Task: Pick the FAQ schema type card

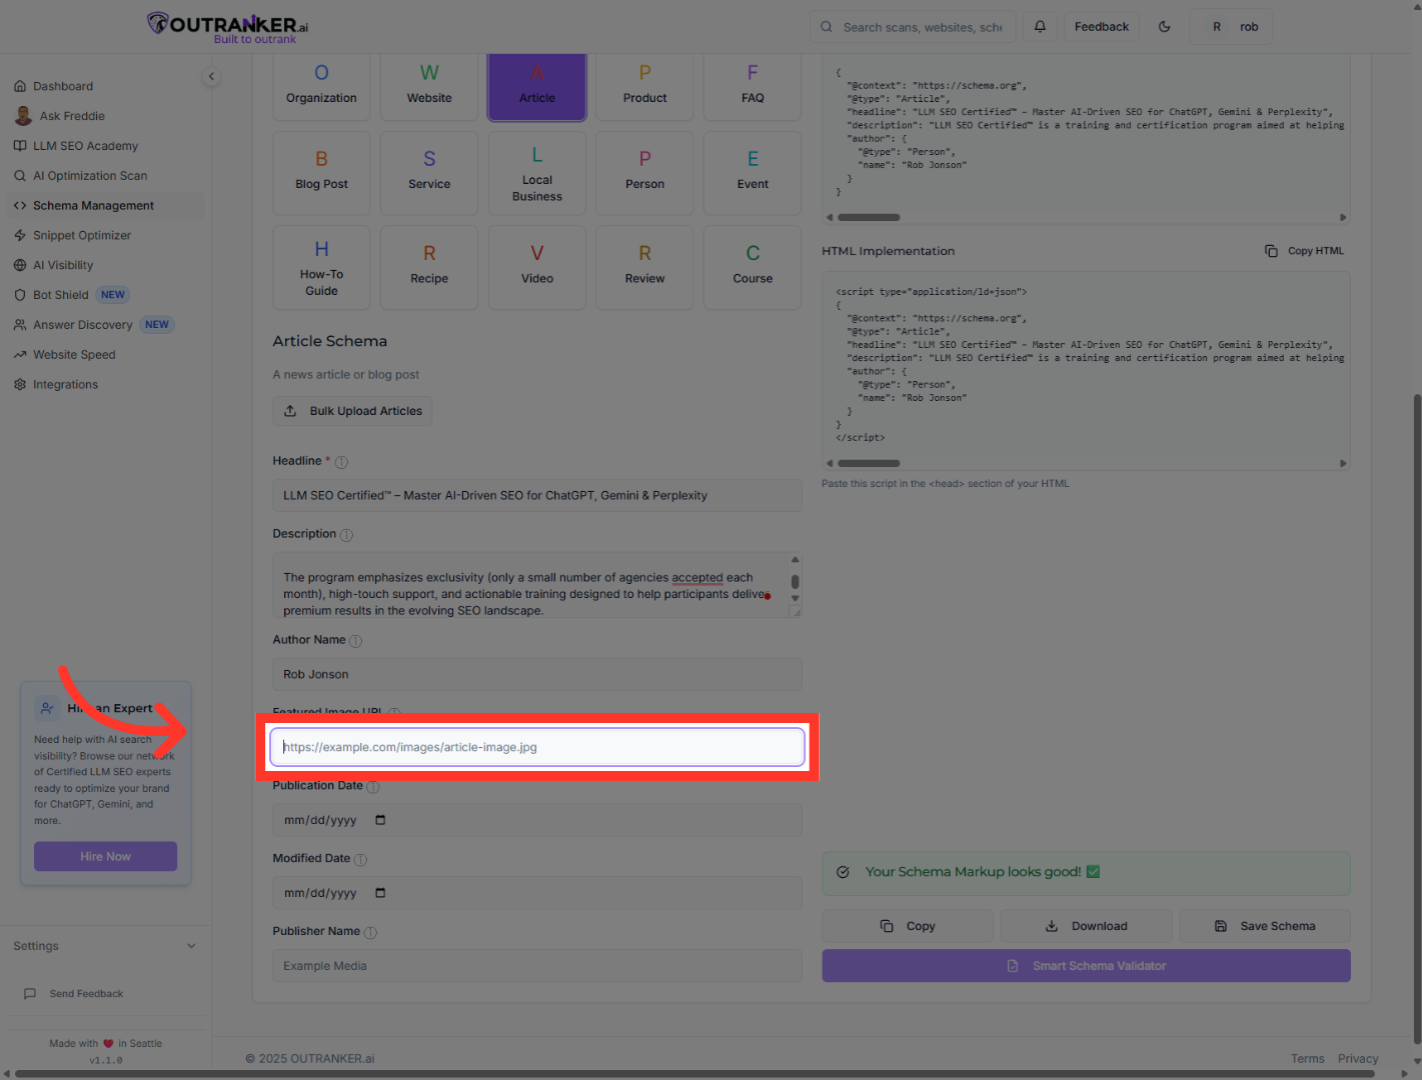Action: point(753,86)
